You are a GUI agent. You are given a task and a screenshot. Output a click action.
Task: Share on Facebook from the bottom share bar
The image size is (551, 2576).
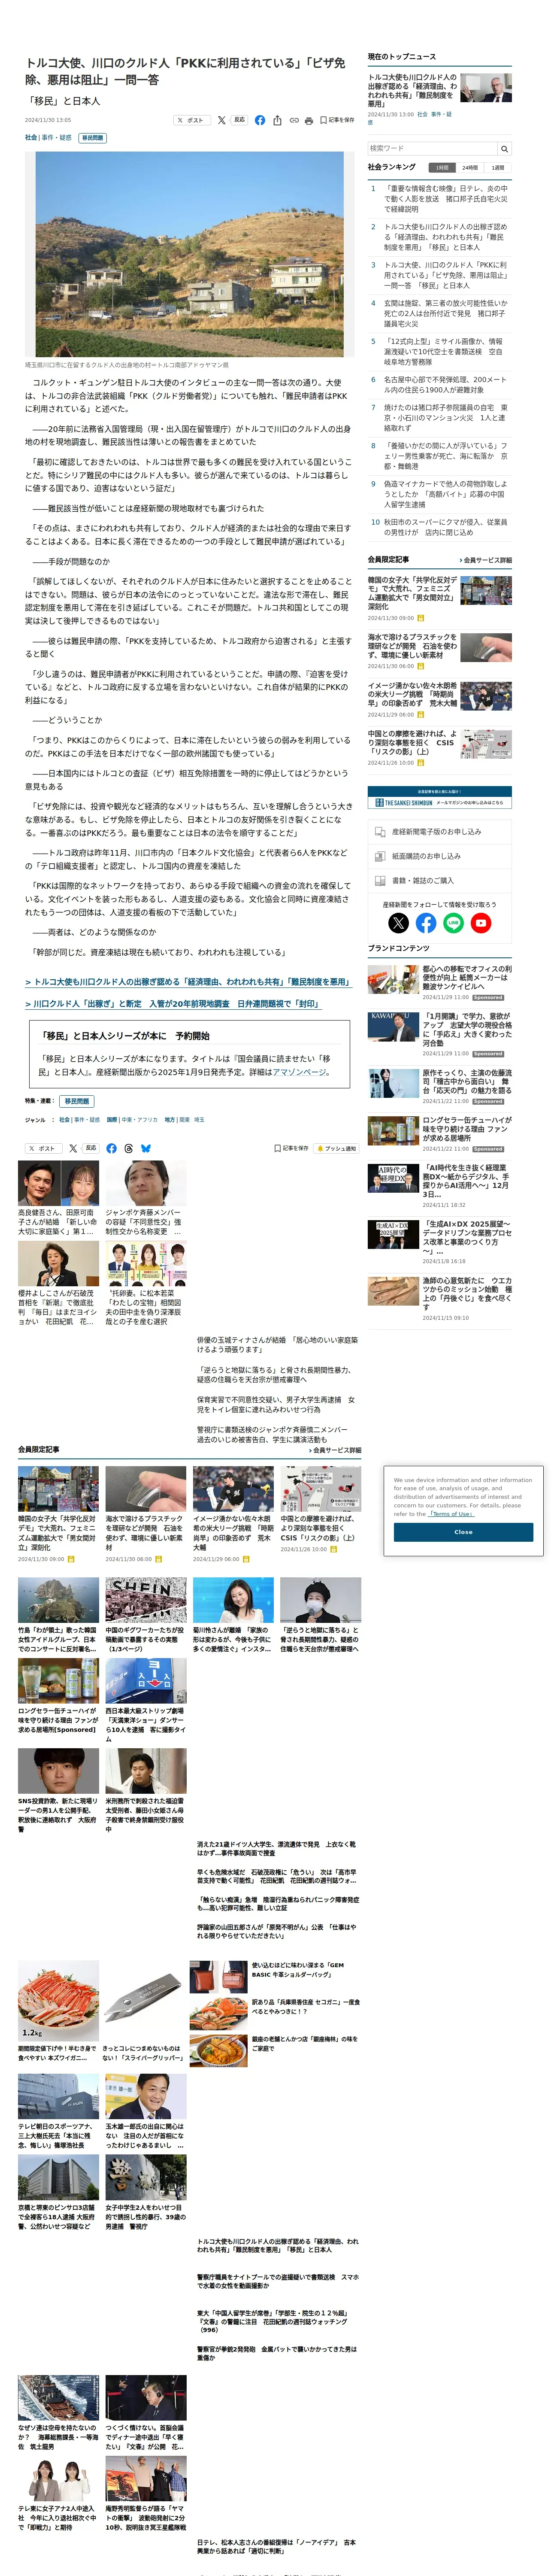point(111,1148)
